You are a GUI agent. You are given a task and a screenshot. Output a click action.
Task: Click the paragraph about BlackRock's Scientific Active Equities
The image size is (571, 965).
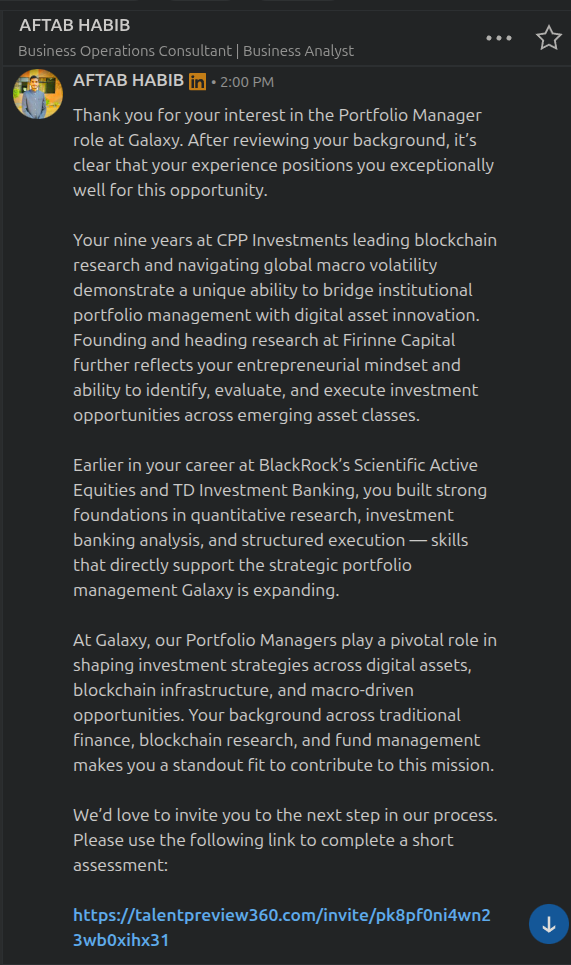tap(280, 527)
